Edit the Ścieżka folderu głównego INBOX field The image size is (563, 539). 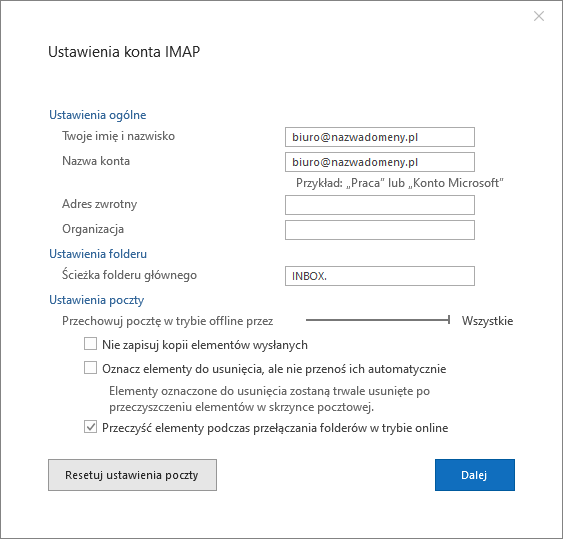pos(380,276)
